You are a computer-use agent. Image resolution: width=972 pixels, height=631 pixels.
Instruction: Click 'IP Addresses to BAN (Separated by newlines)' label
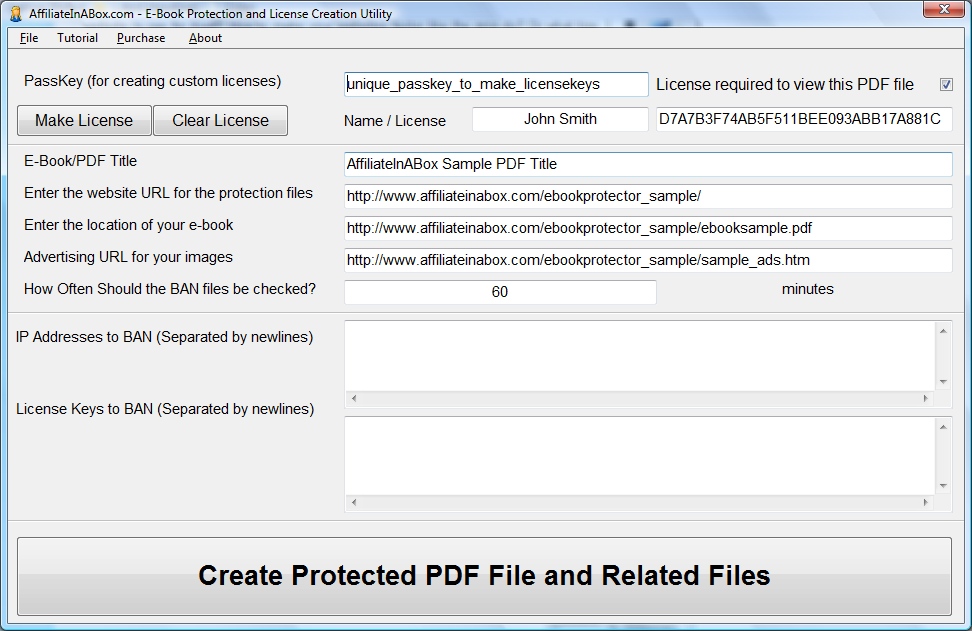(164, 337)
